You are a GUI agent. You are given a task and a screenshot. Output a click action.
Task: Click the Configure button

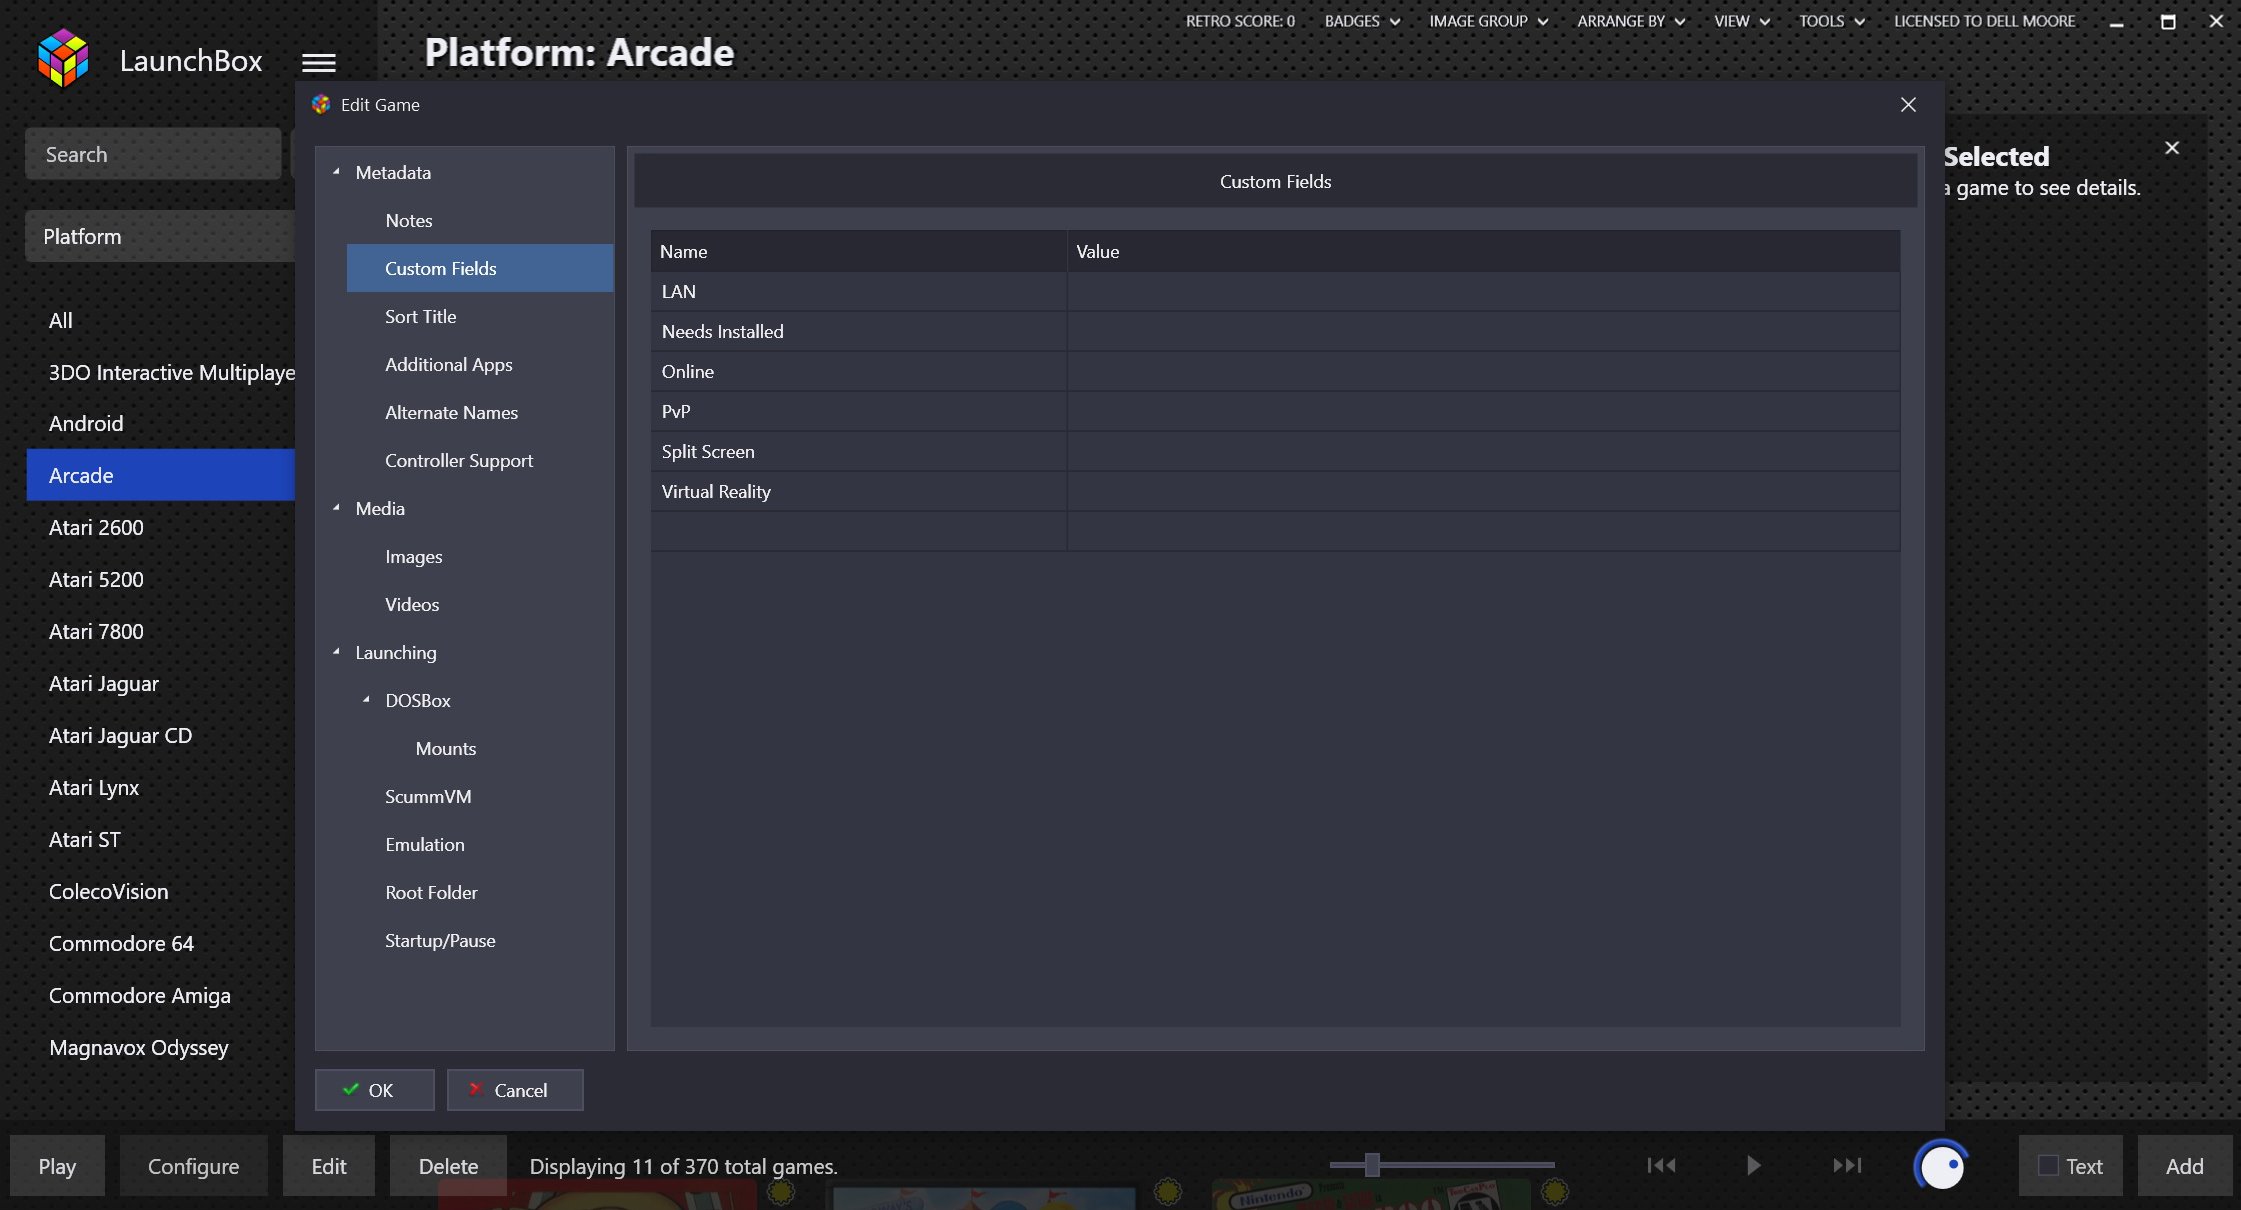pos(194,1166)
